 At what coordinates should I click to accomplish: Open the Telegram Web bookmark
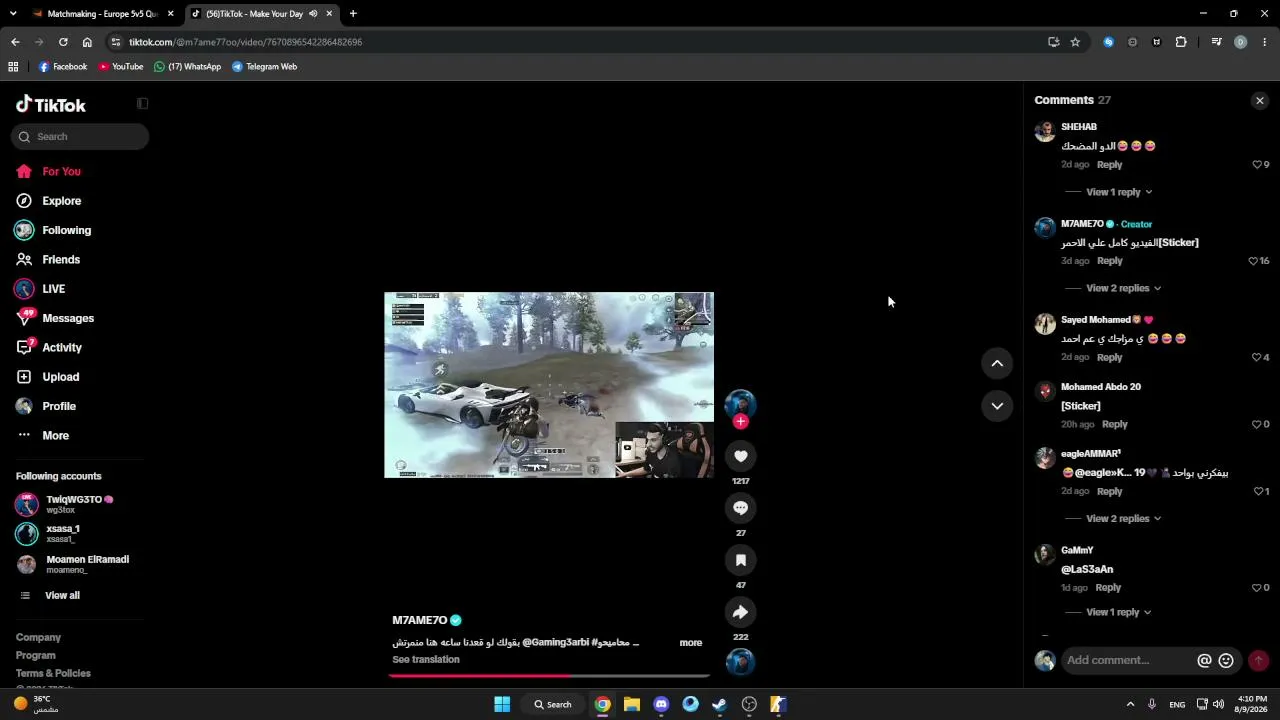click(x=264, y=67)
